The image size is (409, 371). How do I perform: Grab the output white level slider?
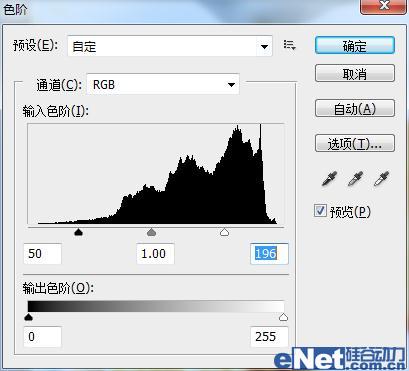click(x=283, y=317)
